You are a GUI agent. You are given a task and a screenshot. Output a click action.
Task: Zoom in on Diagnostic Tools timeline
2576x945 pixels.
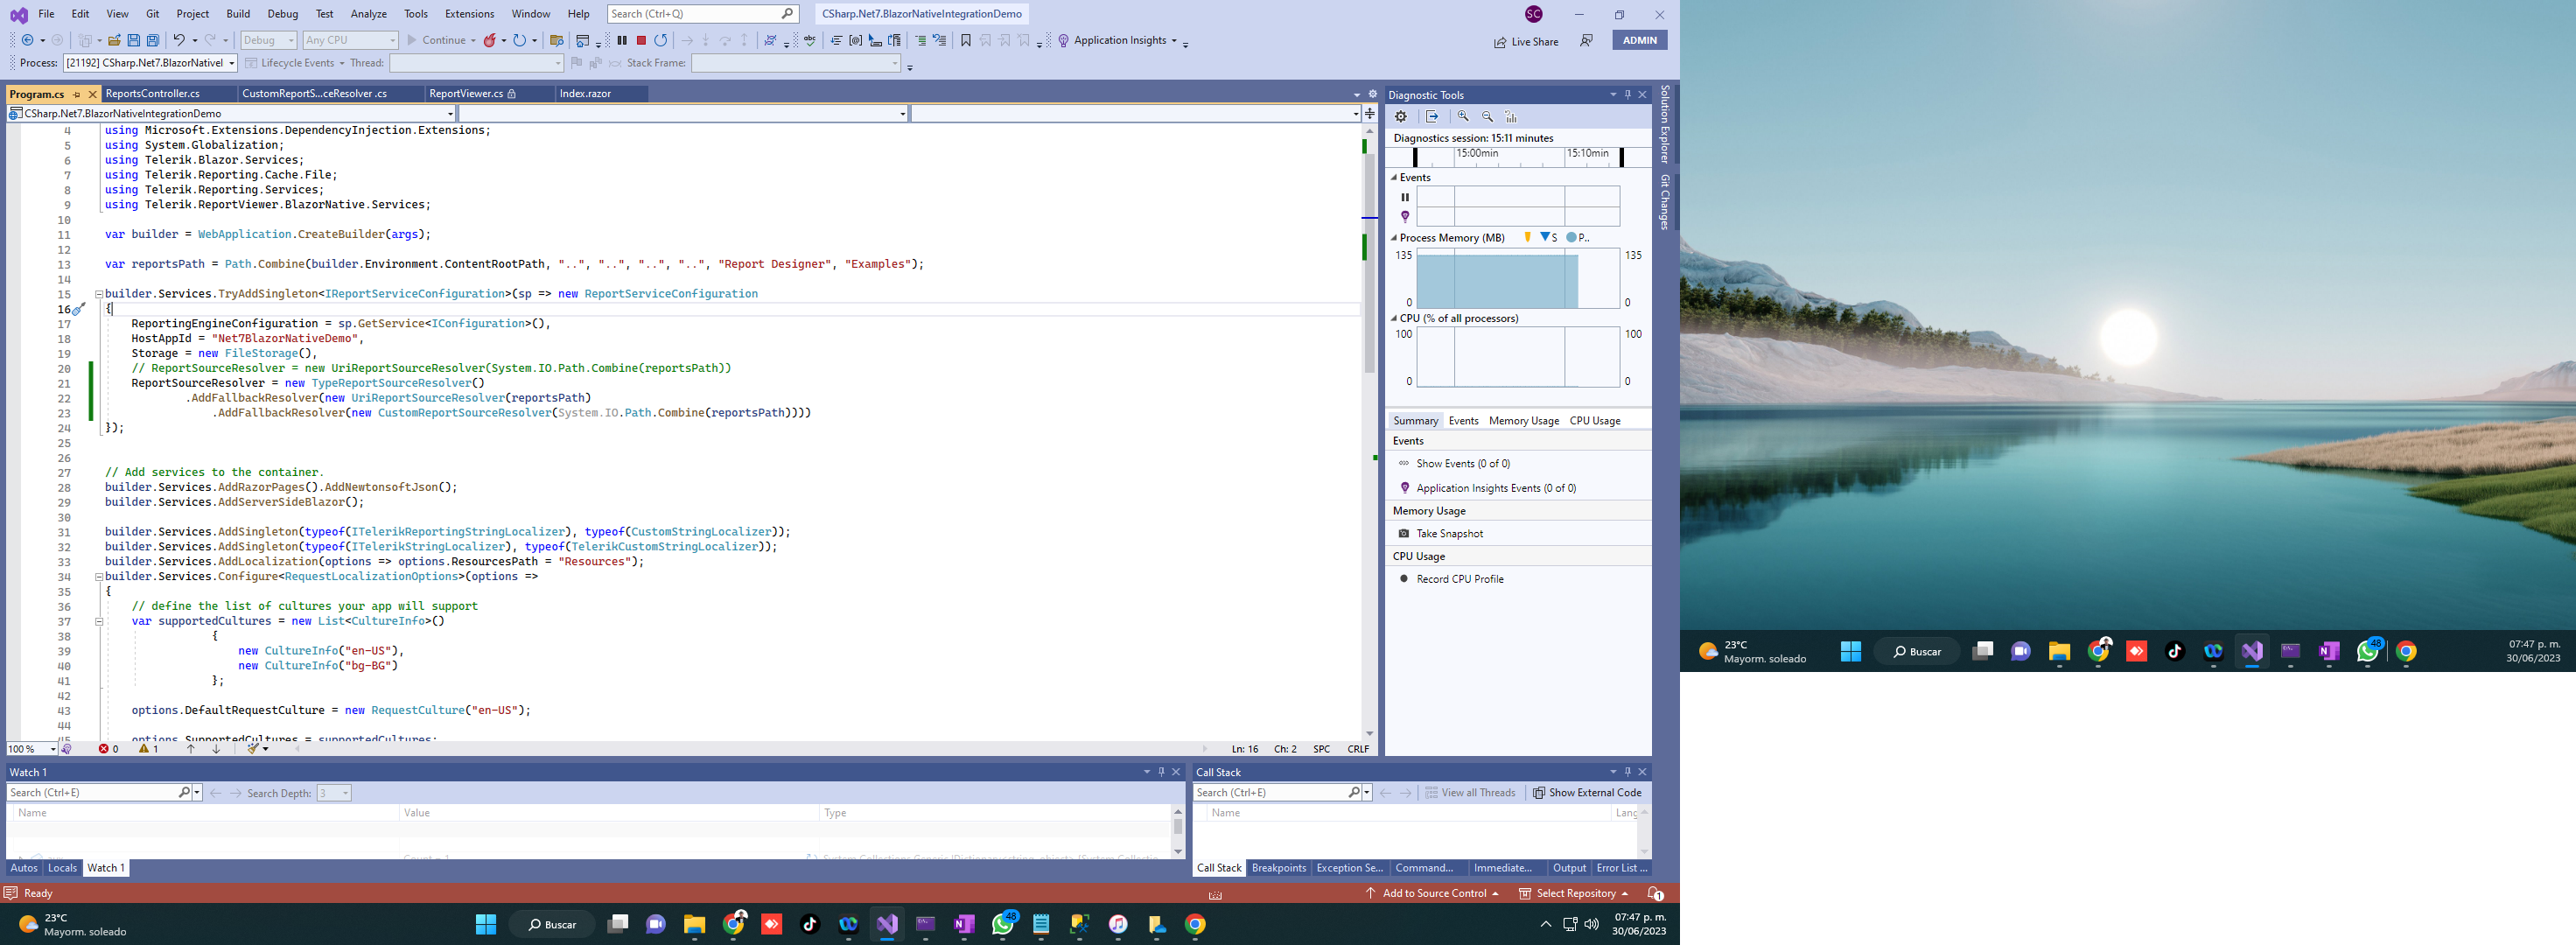1463,117
